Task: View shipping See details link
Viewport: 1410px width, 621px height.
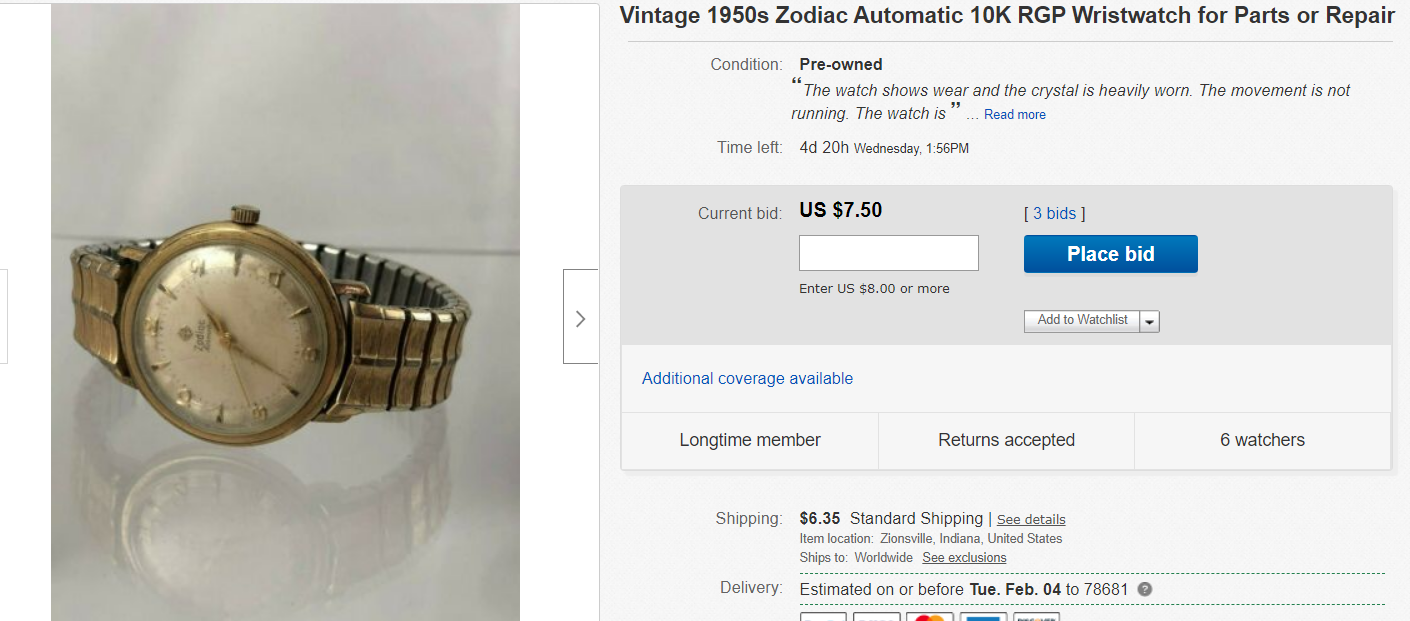Action: pyautogui.click(x=1031, y=519)
